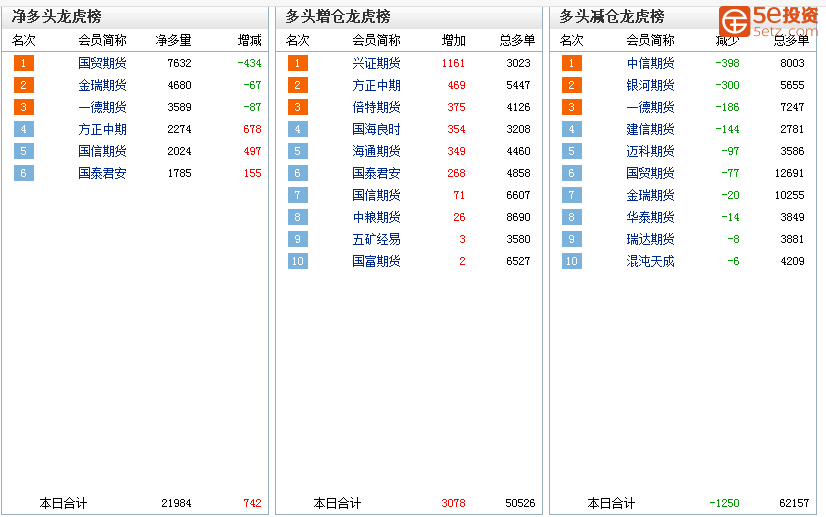Click rank badge 1 beside 中信期货
This screenshot has height=517, width=826.
572,63
